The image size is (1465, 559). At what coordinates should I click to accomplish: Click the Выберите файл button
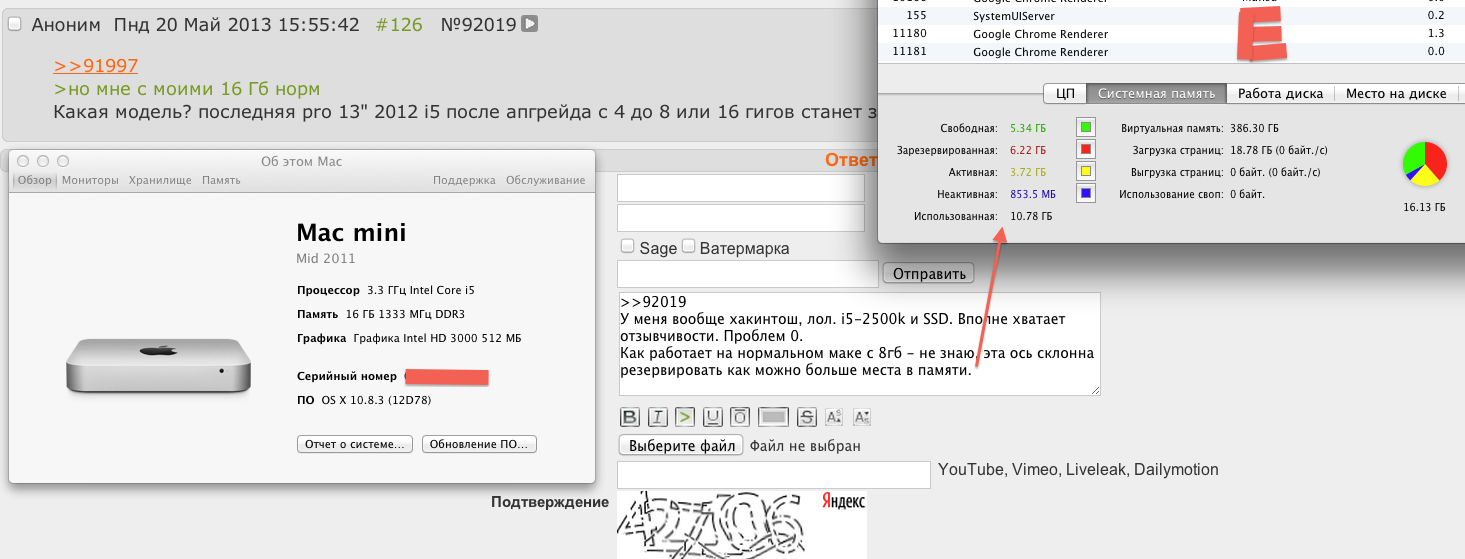point(681,446)
